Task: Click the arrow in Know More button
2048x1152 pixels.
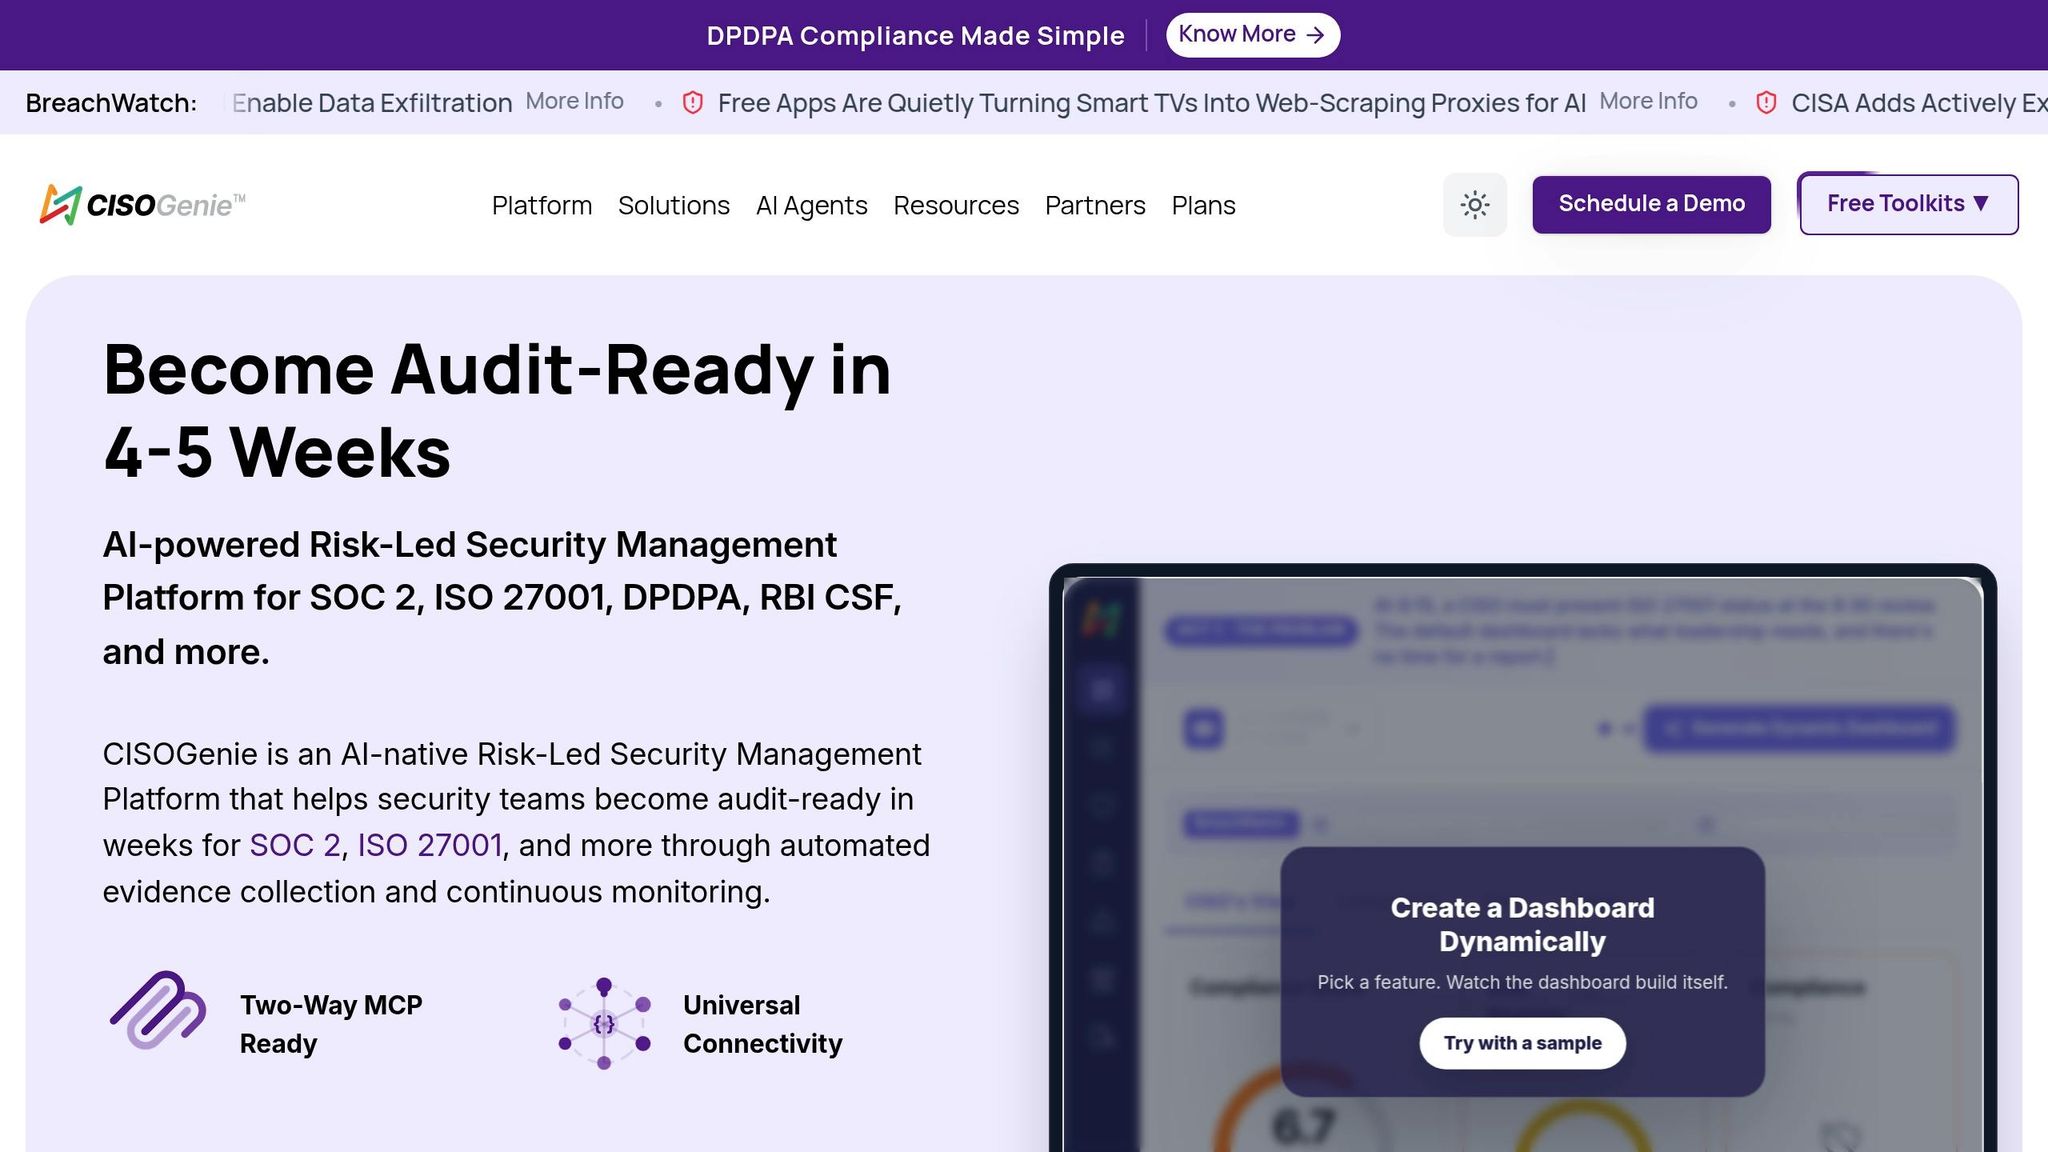Action: 1315,35
